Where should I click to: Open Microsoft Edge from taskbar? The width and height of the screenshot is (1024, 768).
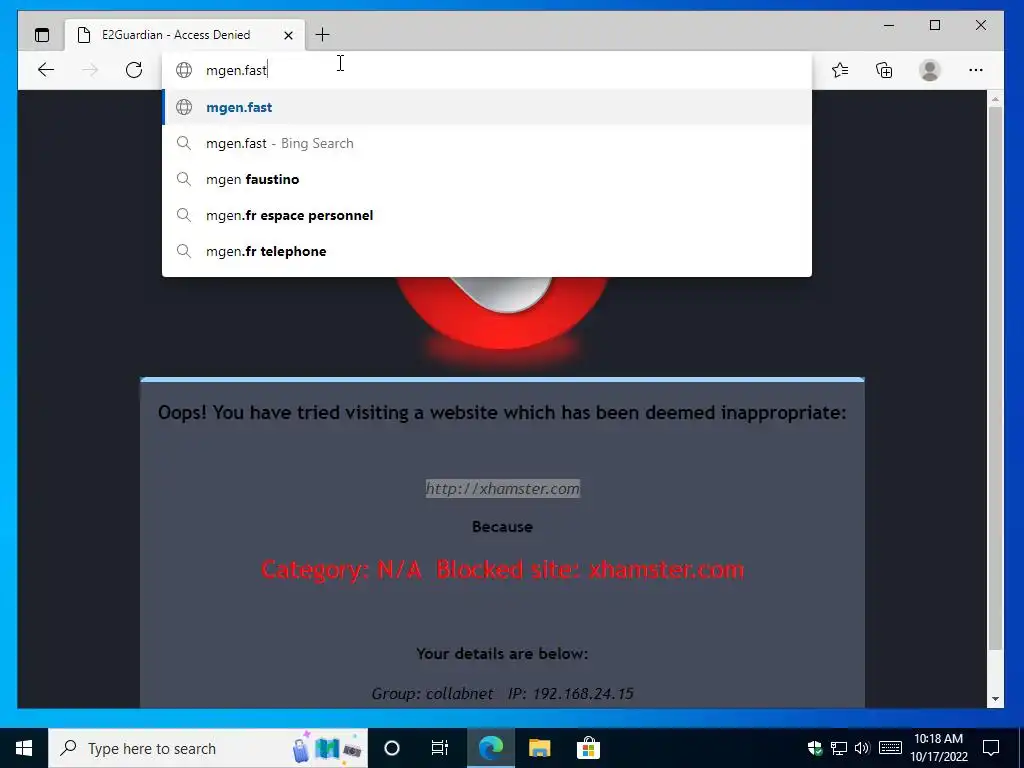[x=490, y=748]
